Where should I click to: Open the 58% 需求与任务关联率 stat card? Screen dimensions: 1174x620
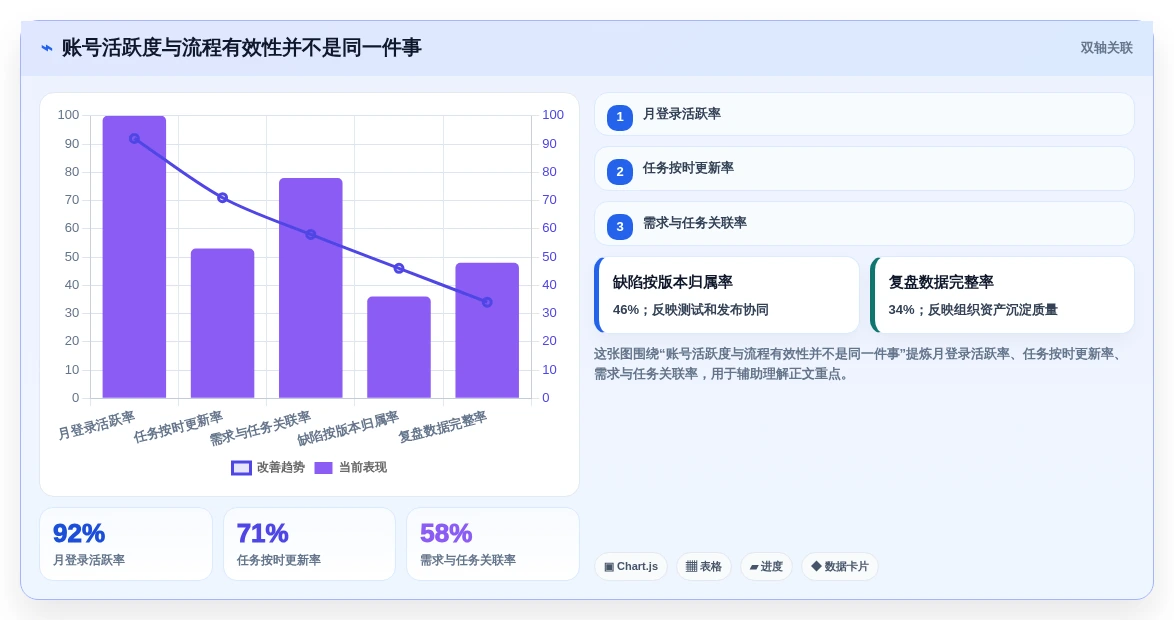tap(493, 544)
